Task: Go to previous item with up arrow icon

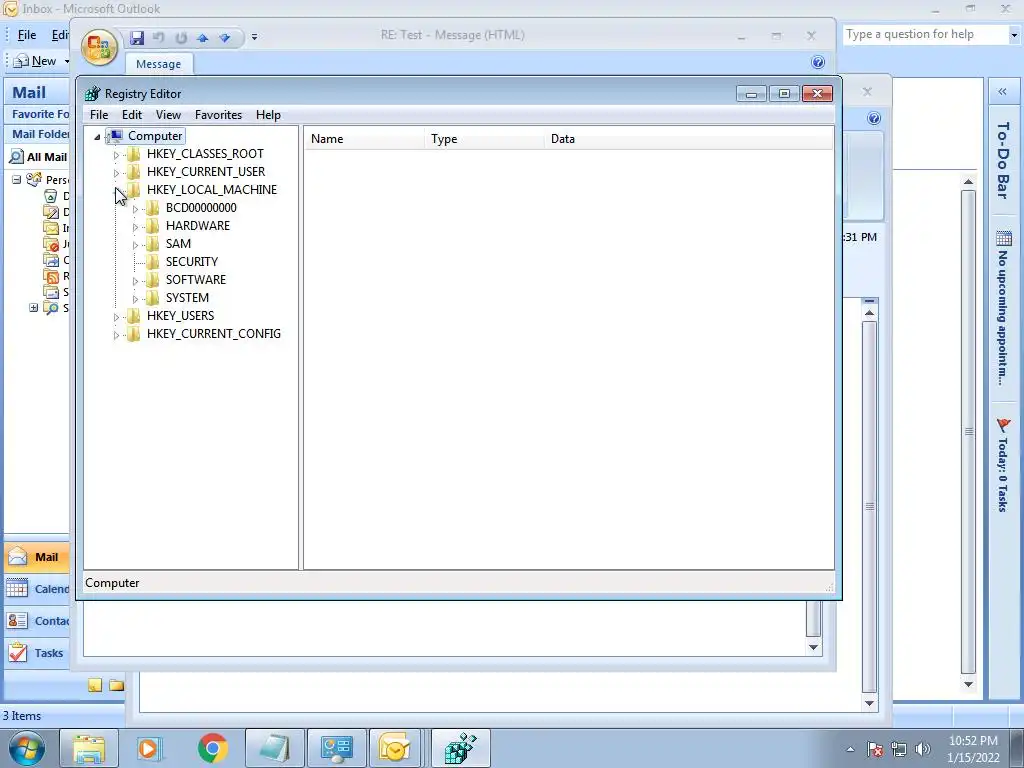Action: tap(202, 38)
